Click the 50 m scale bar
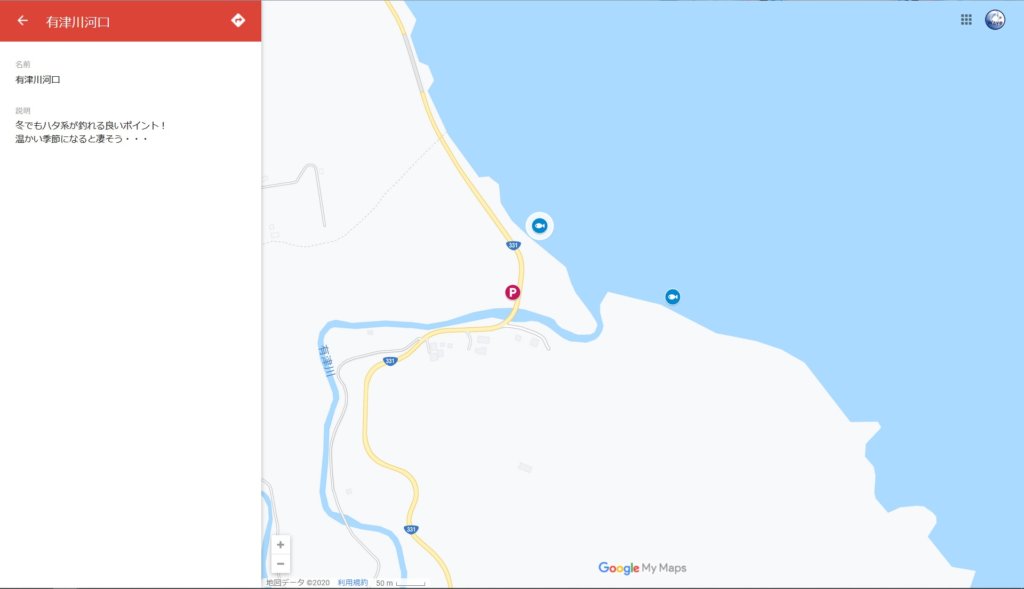1024x589 pixels. point(400,582)
